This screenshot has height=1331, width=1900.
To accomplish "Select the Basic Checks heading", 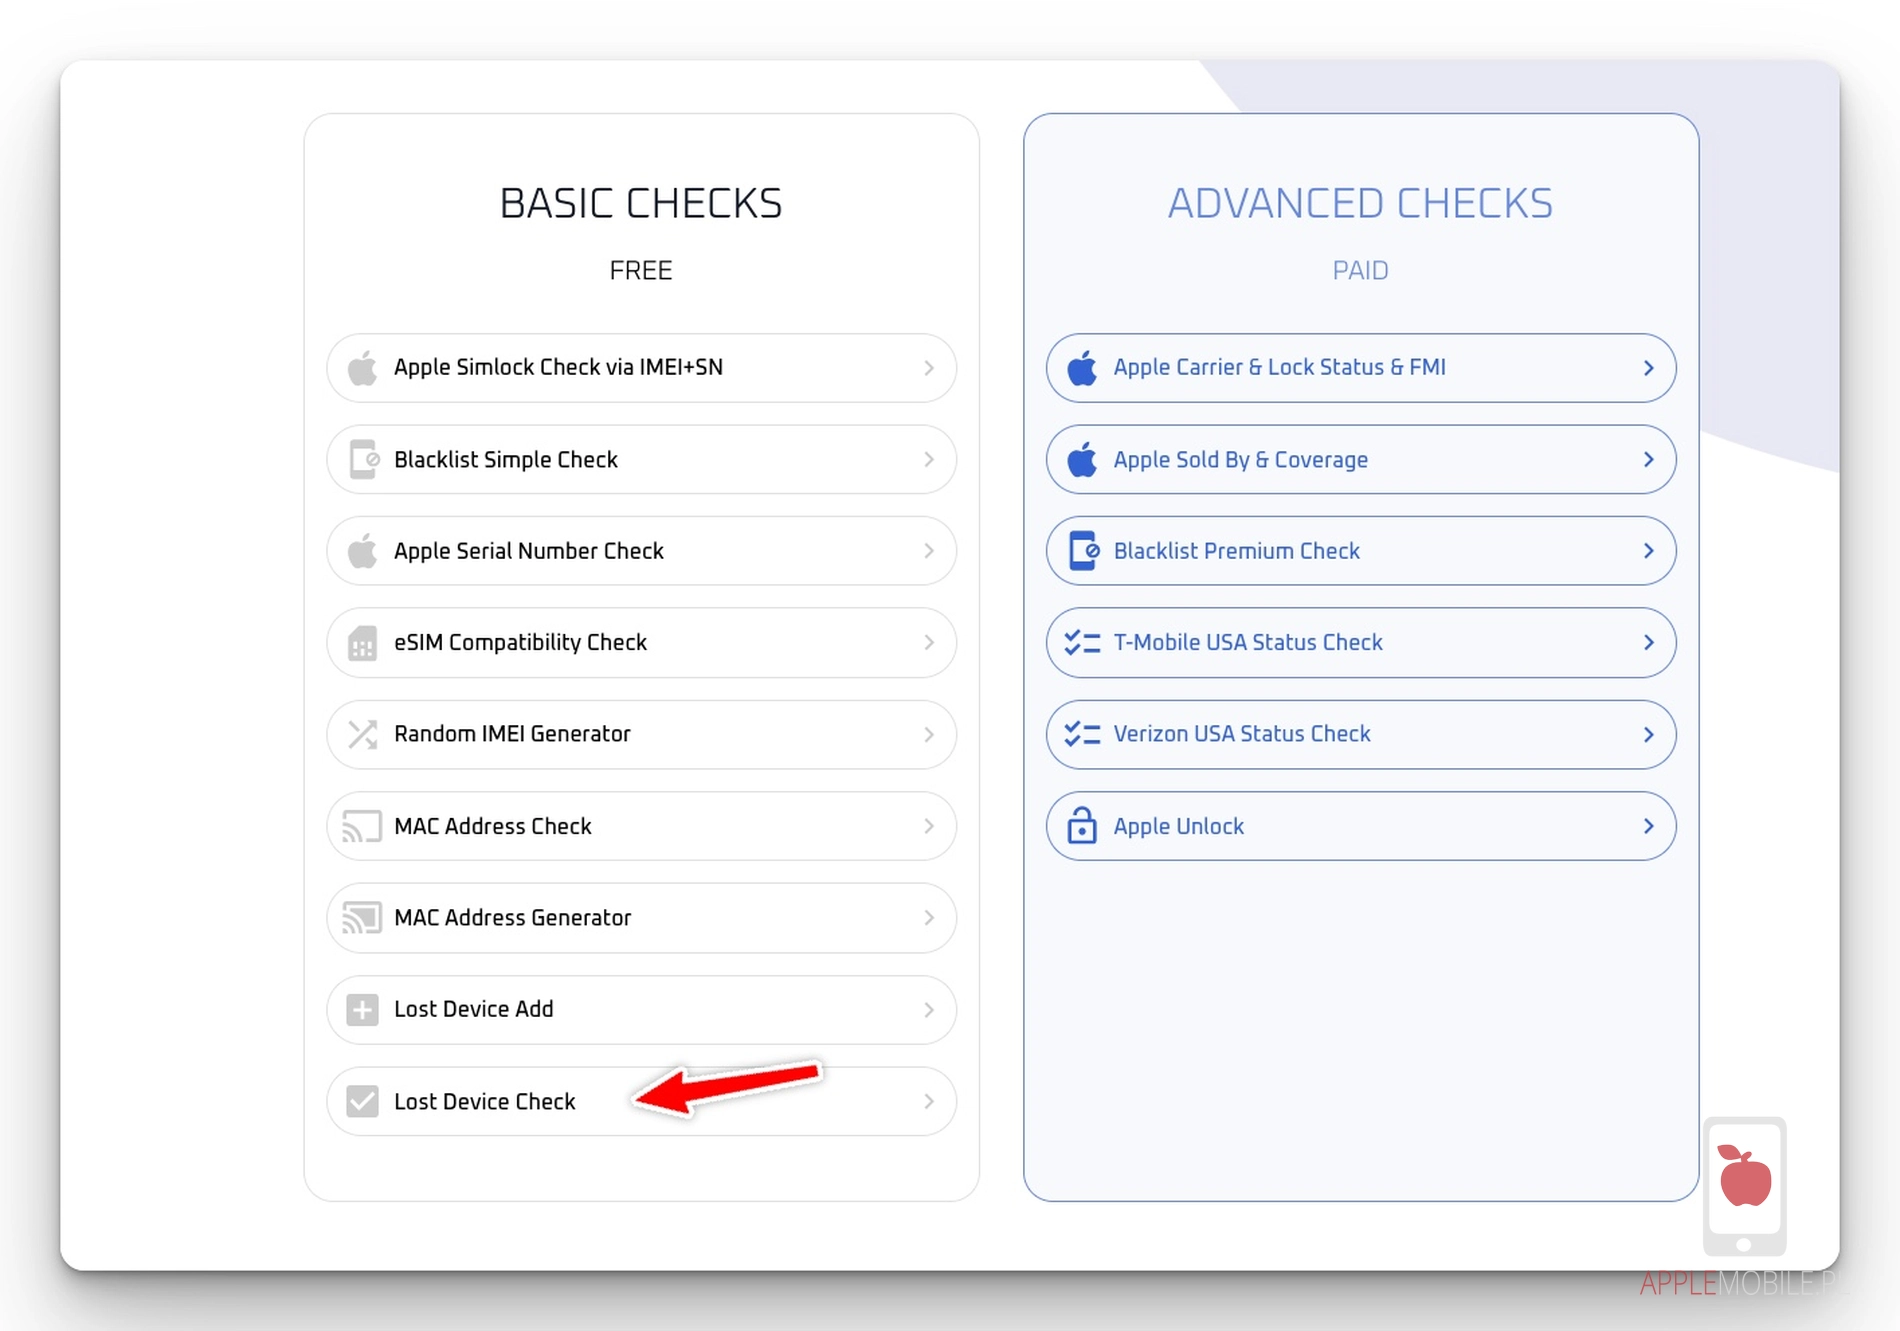I will pyautogui.click(x=641, y=204).
